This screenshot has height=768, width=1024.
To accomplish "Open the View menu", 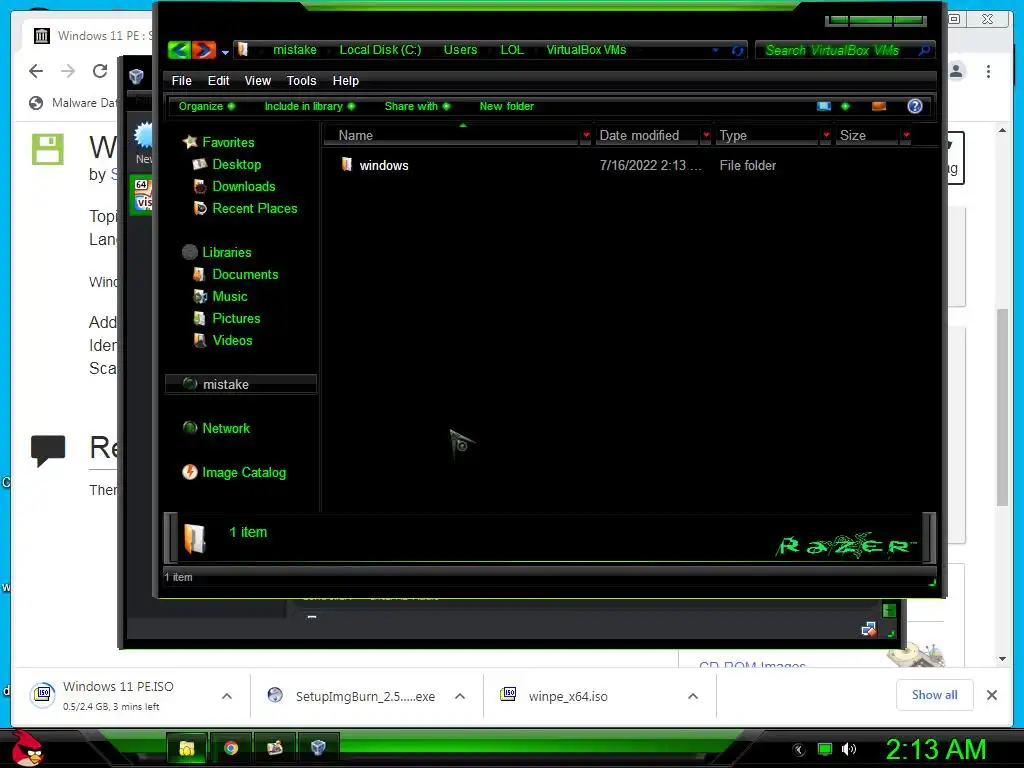I will (257, 80).
